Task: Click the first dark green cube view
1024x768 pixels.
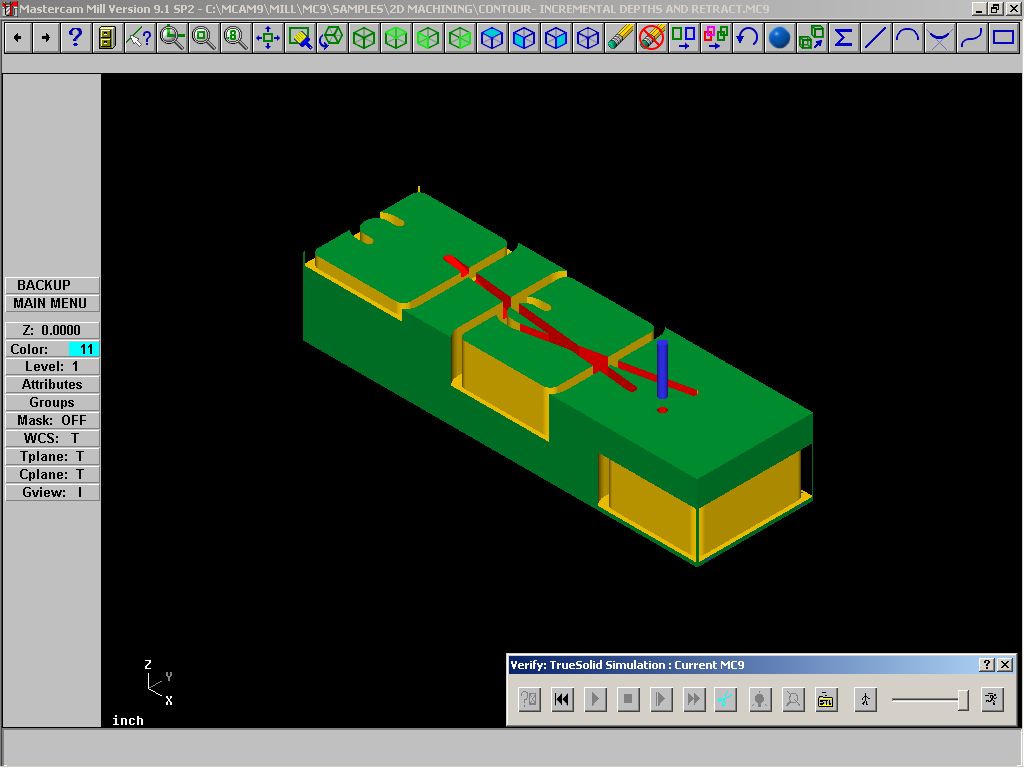Action: pos(364,38)
